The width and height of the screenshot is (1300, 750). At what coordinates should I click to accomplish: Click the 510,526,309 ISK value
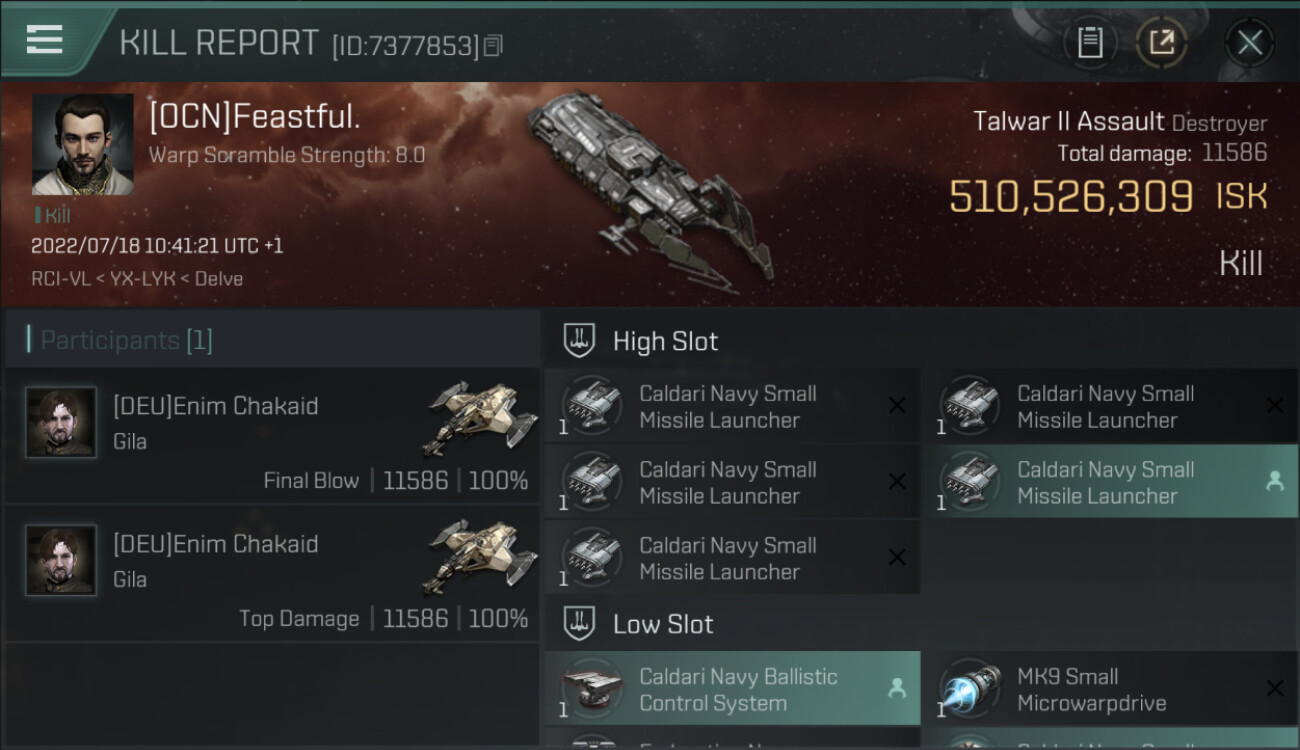point(1070,197)
